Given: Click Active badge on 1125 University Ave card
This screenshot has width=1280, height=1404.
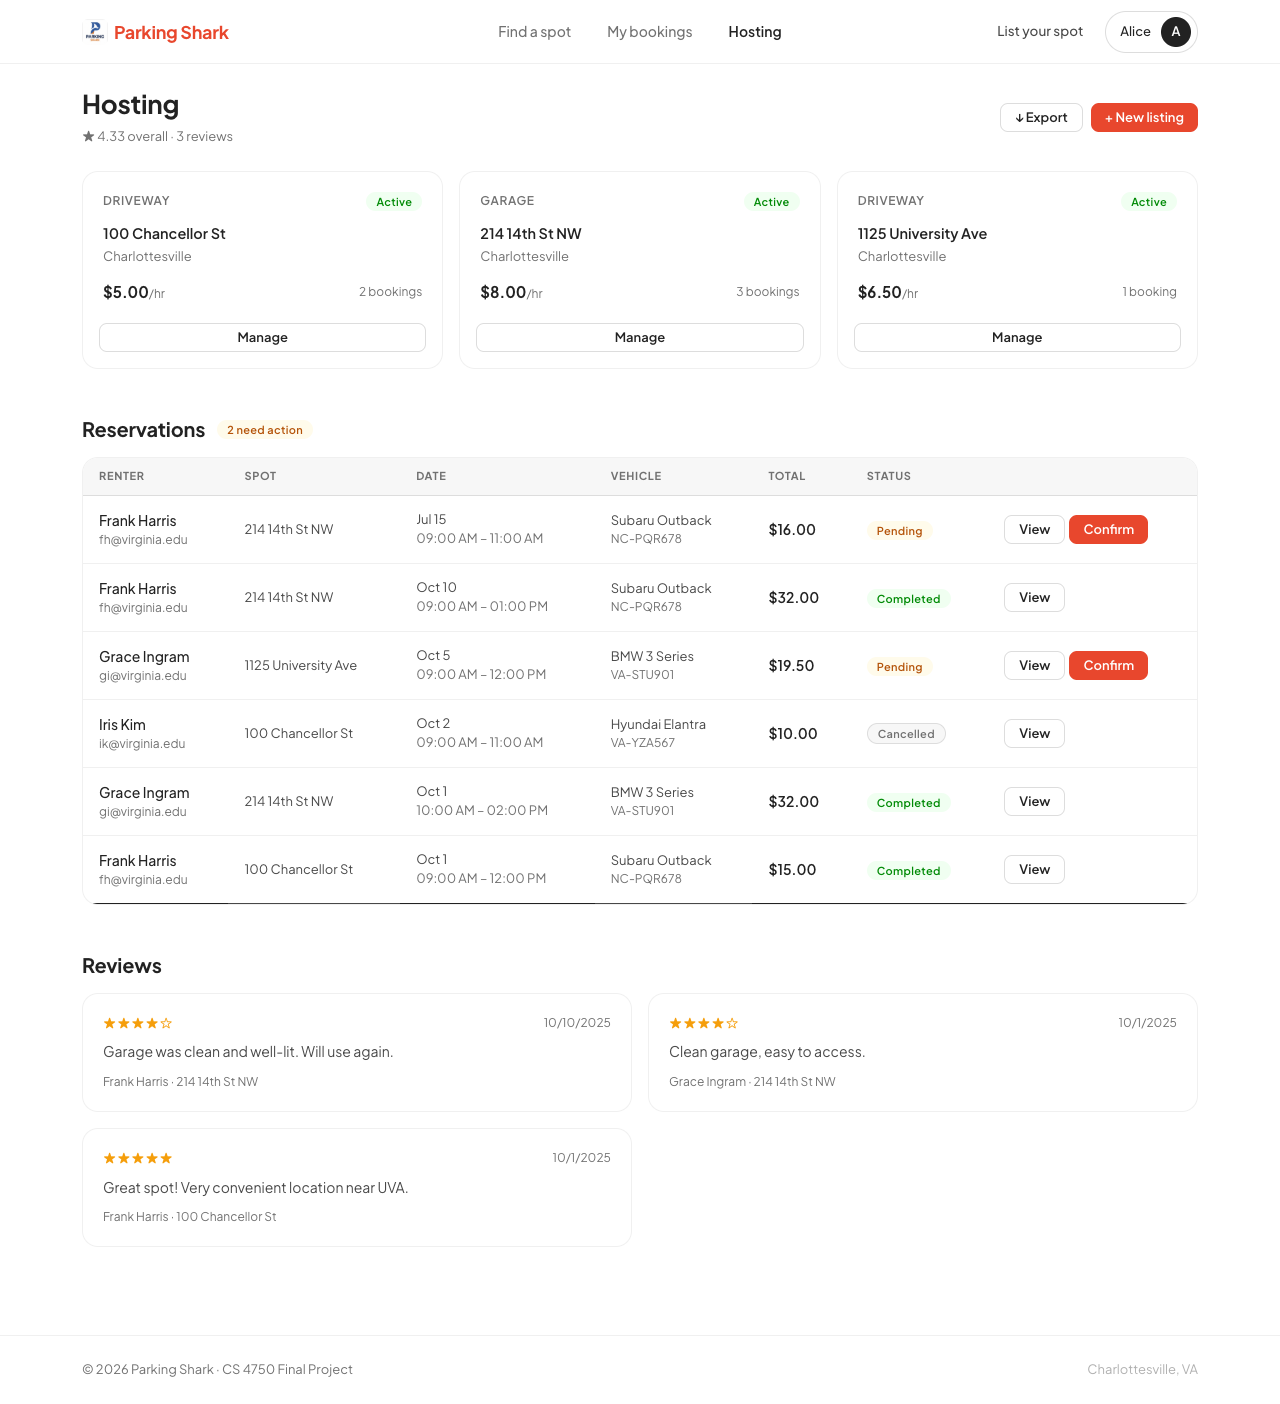Looking at the screenshot, I should tap(1149, 202).
